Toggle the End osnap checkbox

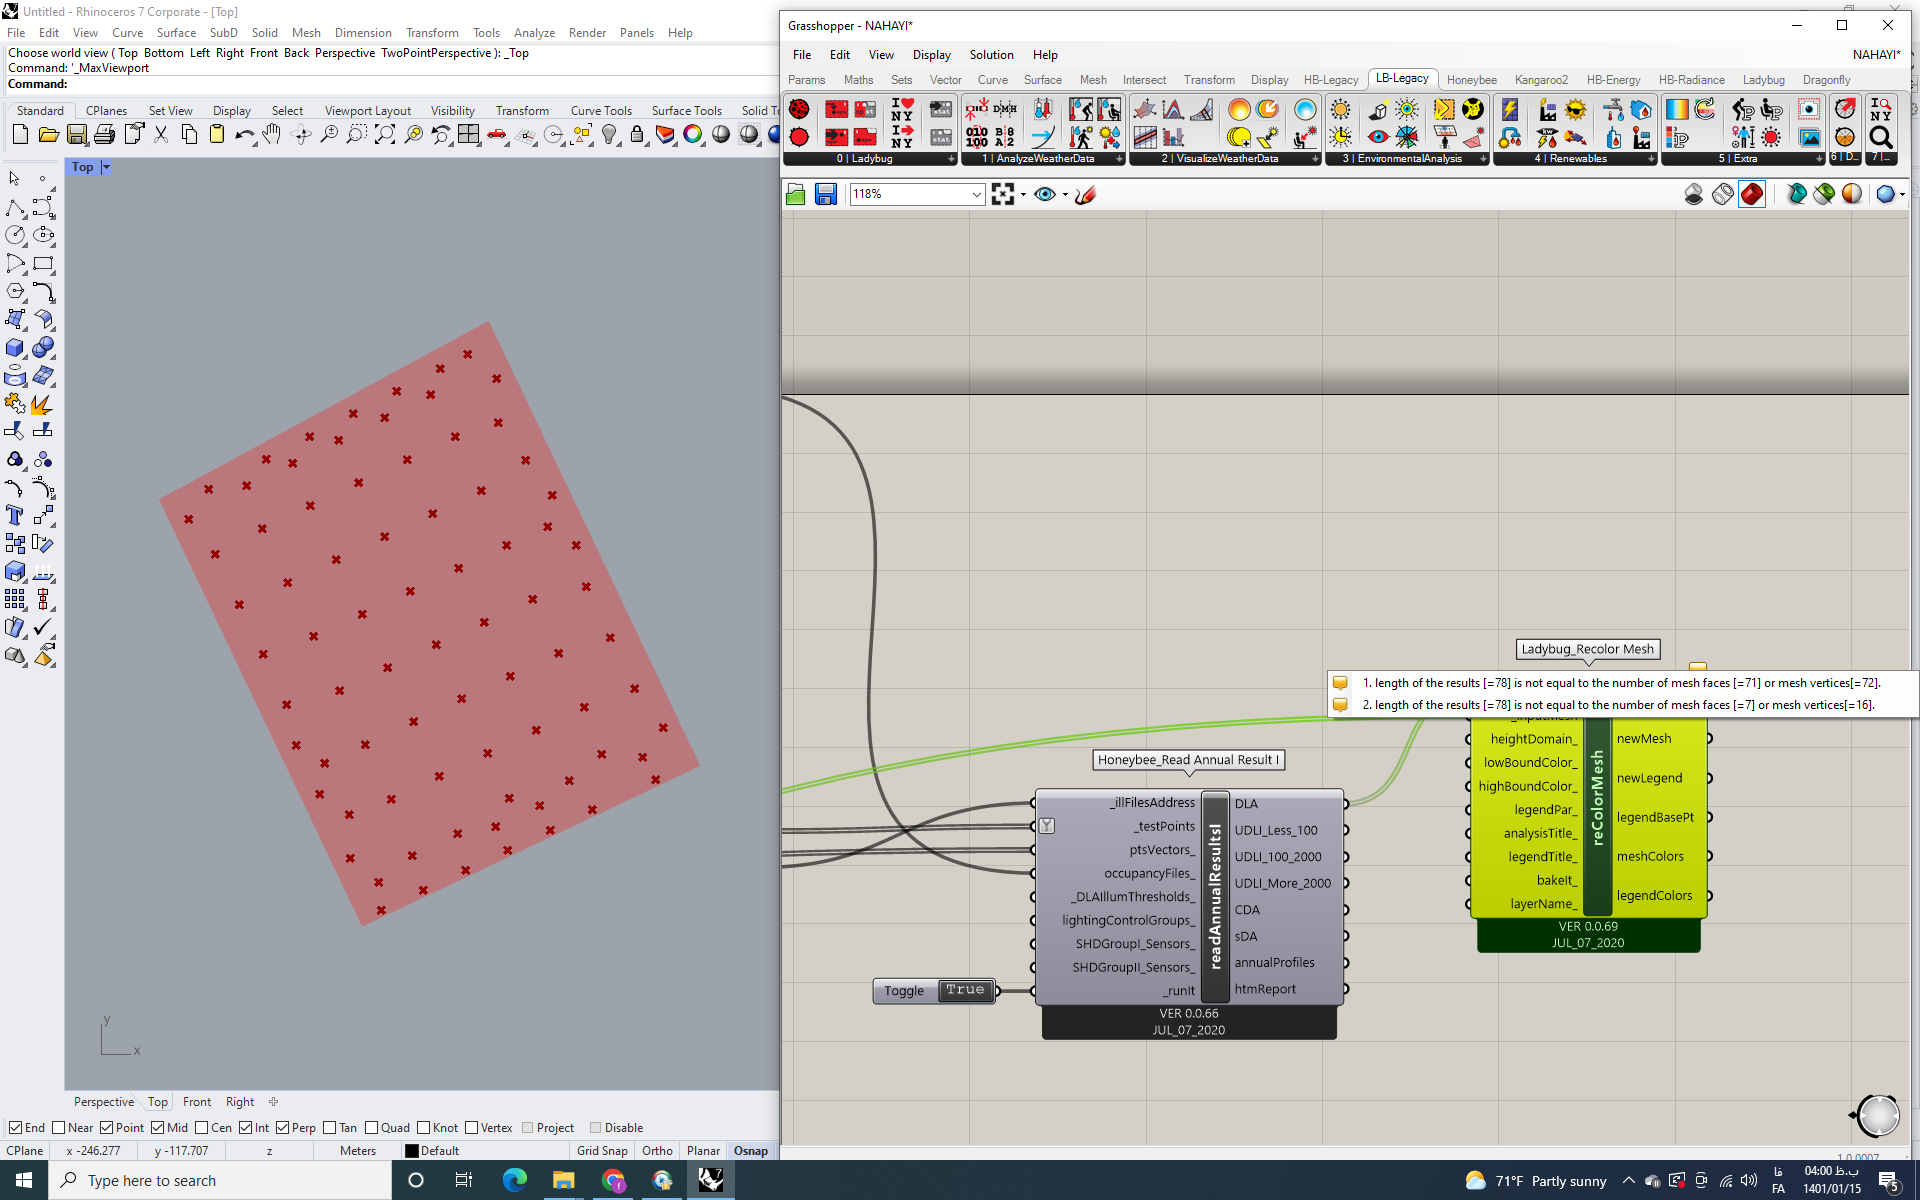tap(15, 1128)
